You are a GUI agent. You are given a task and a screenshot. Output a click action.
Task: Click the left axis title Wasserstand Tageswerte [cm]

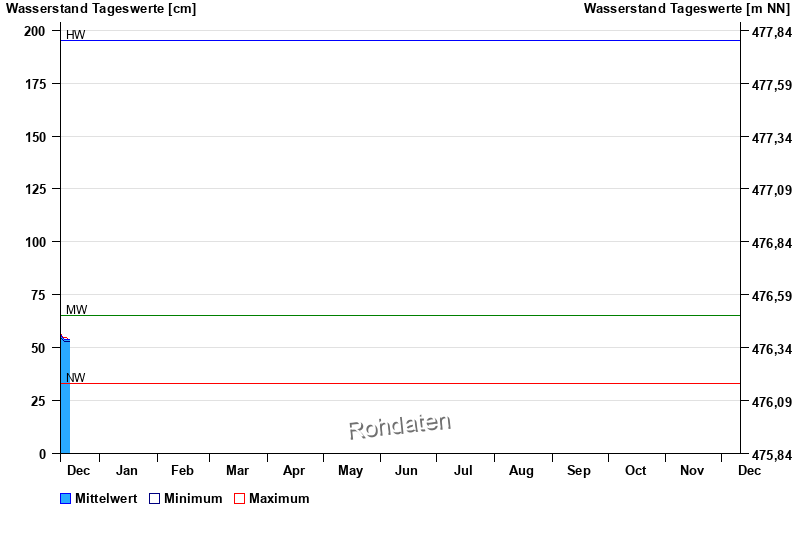click(x=101, y=9)
